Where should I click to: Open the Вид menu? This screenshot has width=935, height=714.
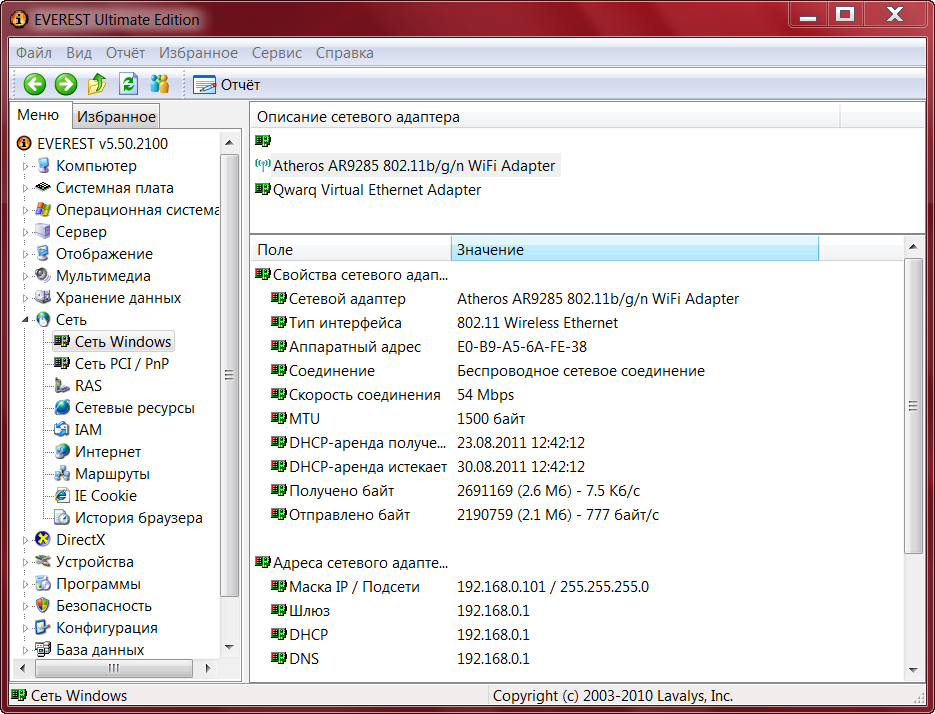(79, 53)
